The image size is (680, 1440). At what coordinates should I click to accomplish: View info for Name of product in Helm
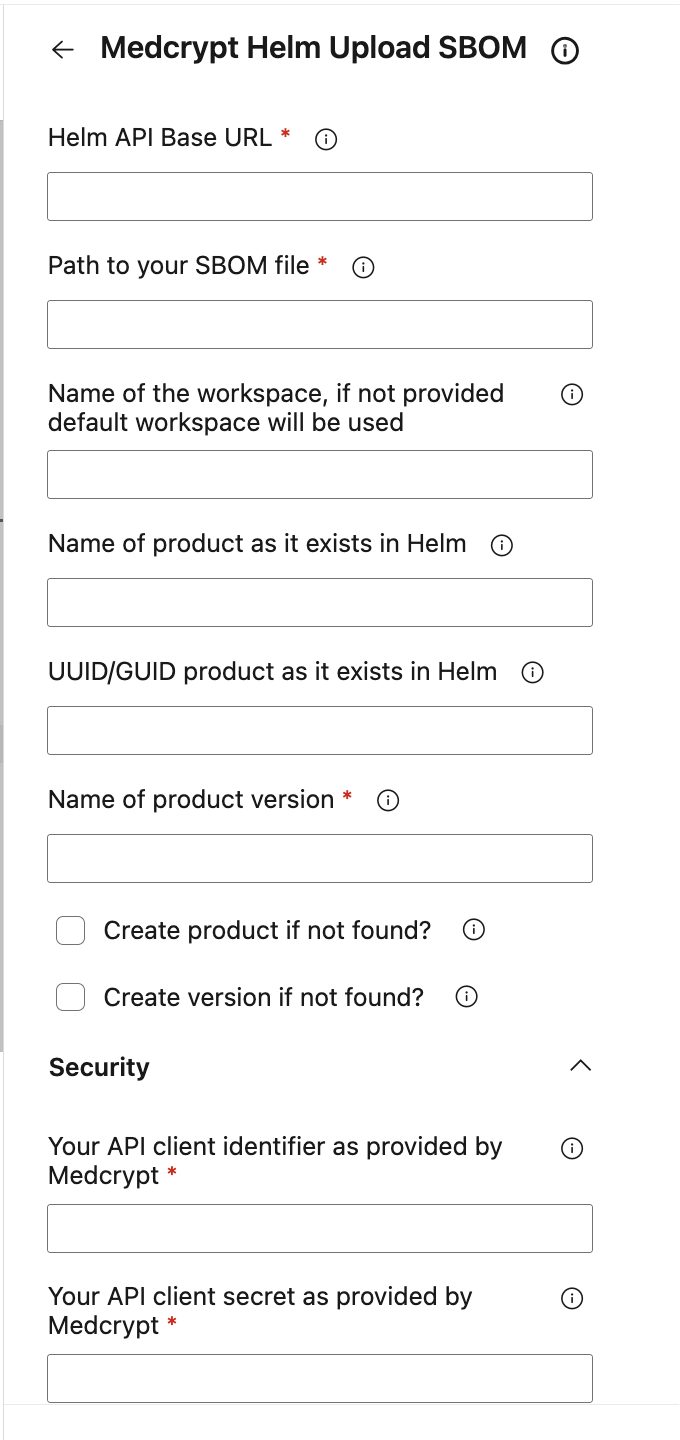click(500, 544)
